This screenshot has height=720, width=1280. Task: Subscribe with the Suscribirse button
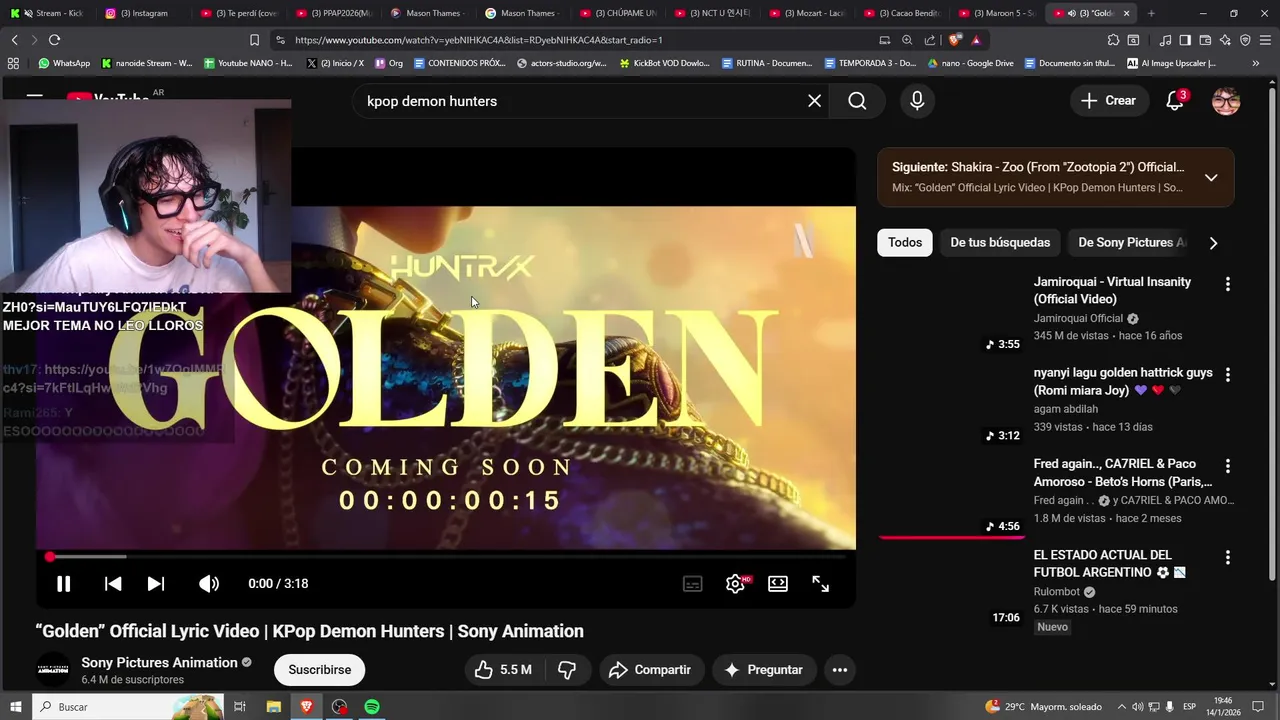pos(320,670)
